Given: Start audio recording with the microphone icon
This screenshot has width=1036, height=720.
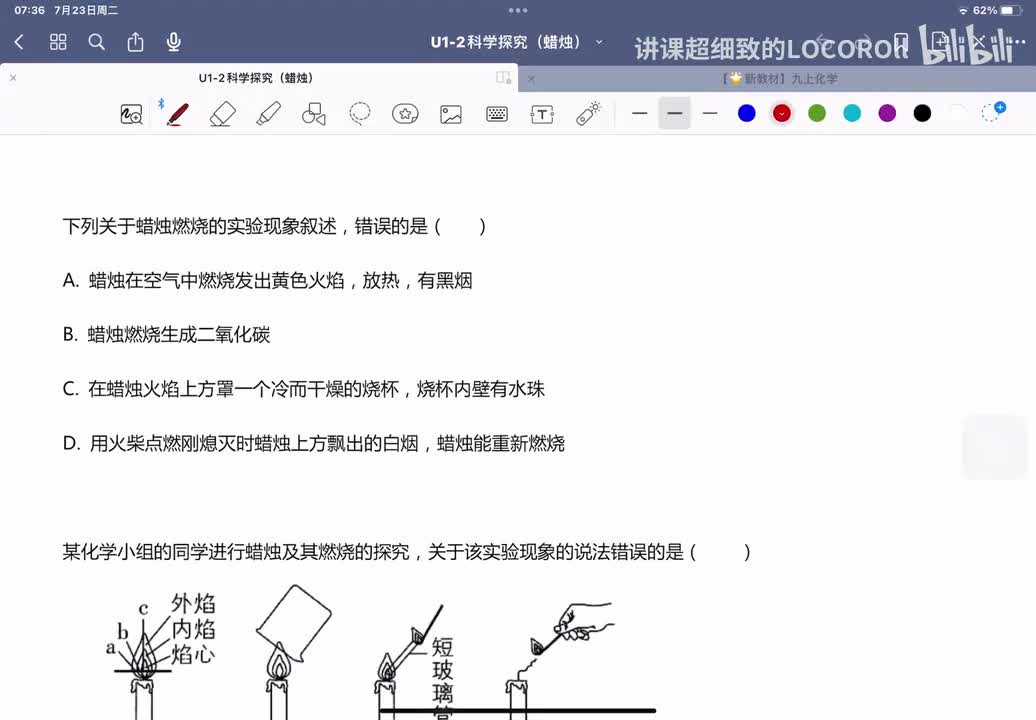Looking at the screenshot, I should (x=174, y=42).
